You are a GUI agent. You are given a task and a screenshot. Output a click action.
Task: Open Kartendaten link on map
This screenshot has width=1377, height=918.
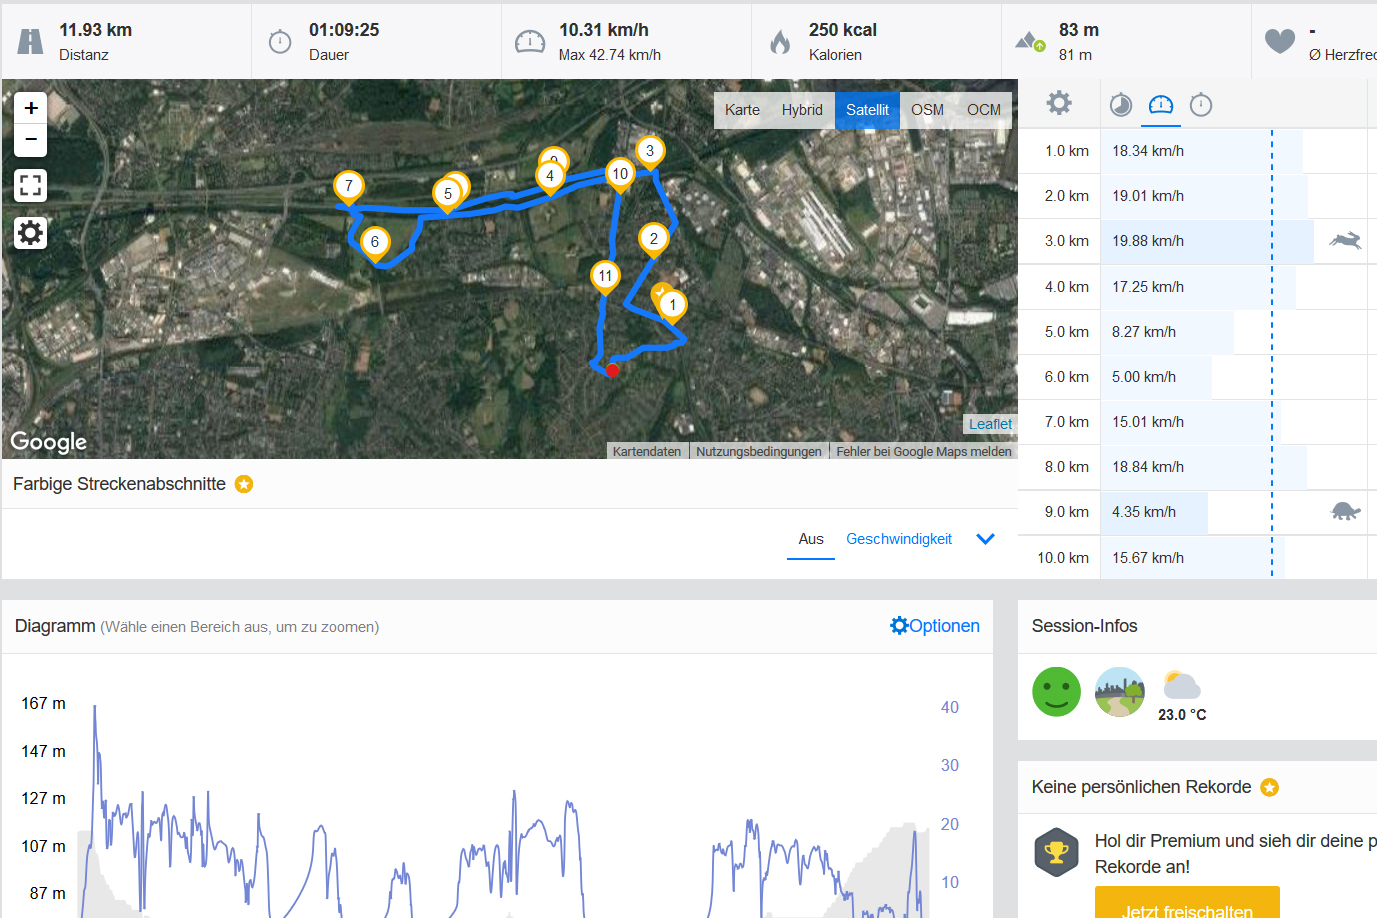point(647,451)
